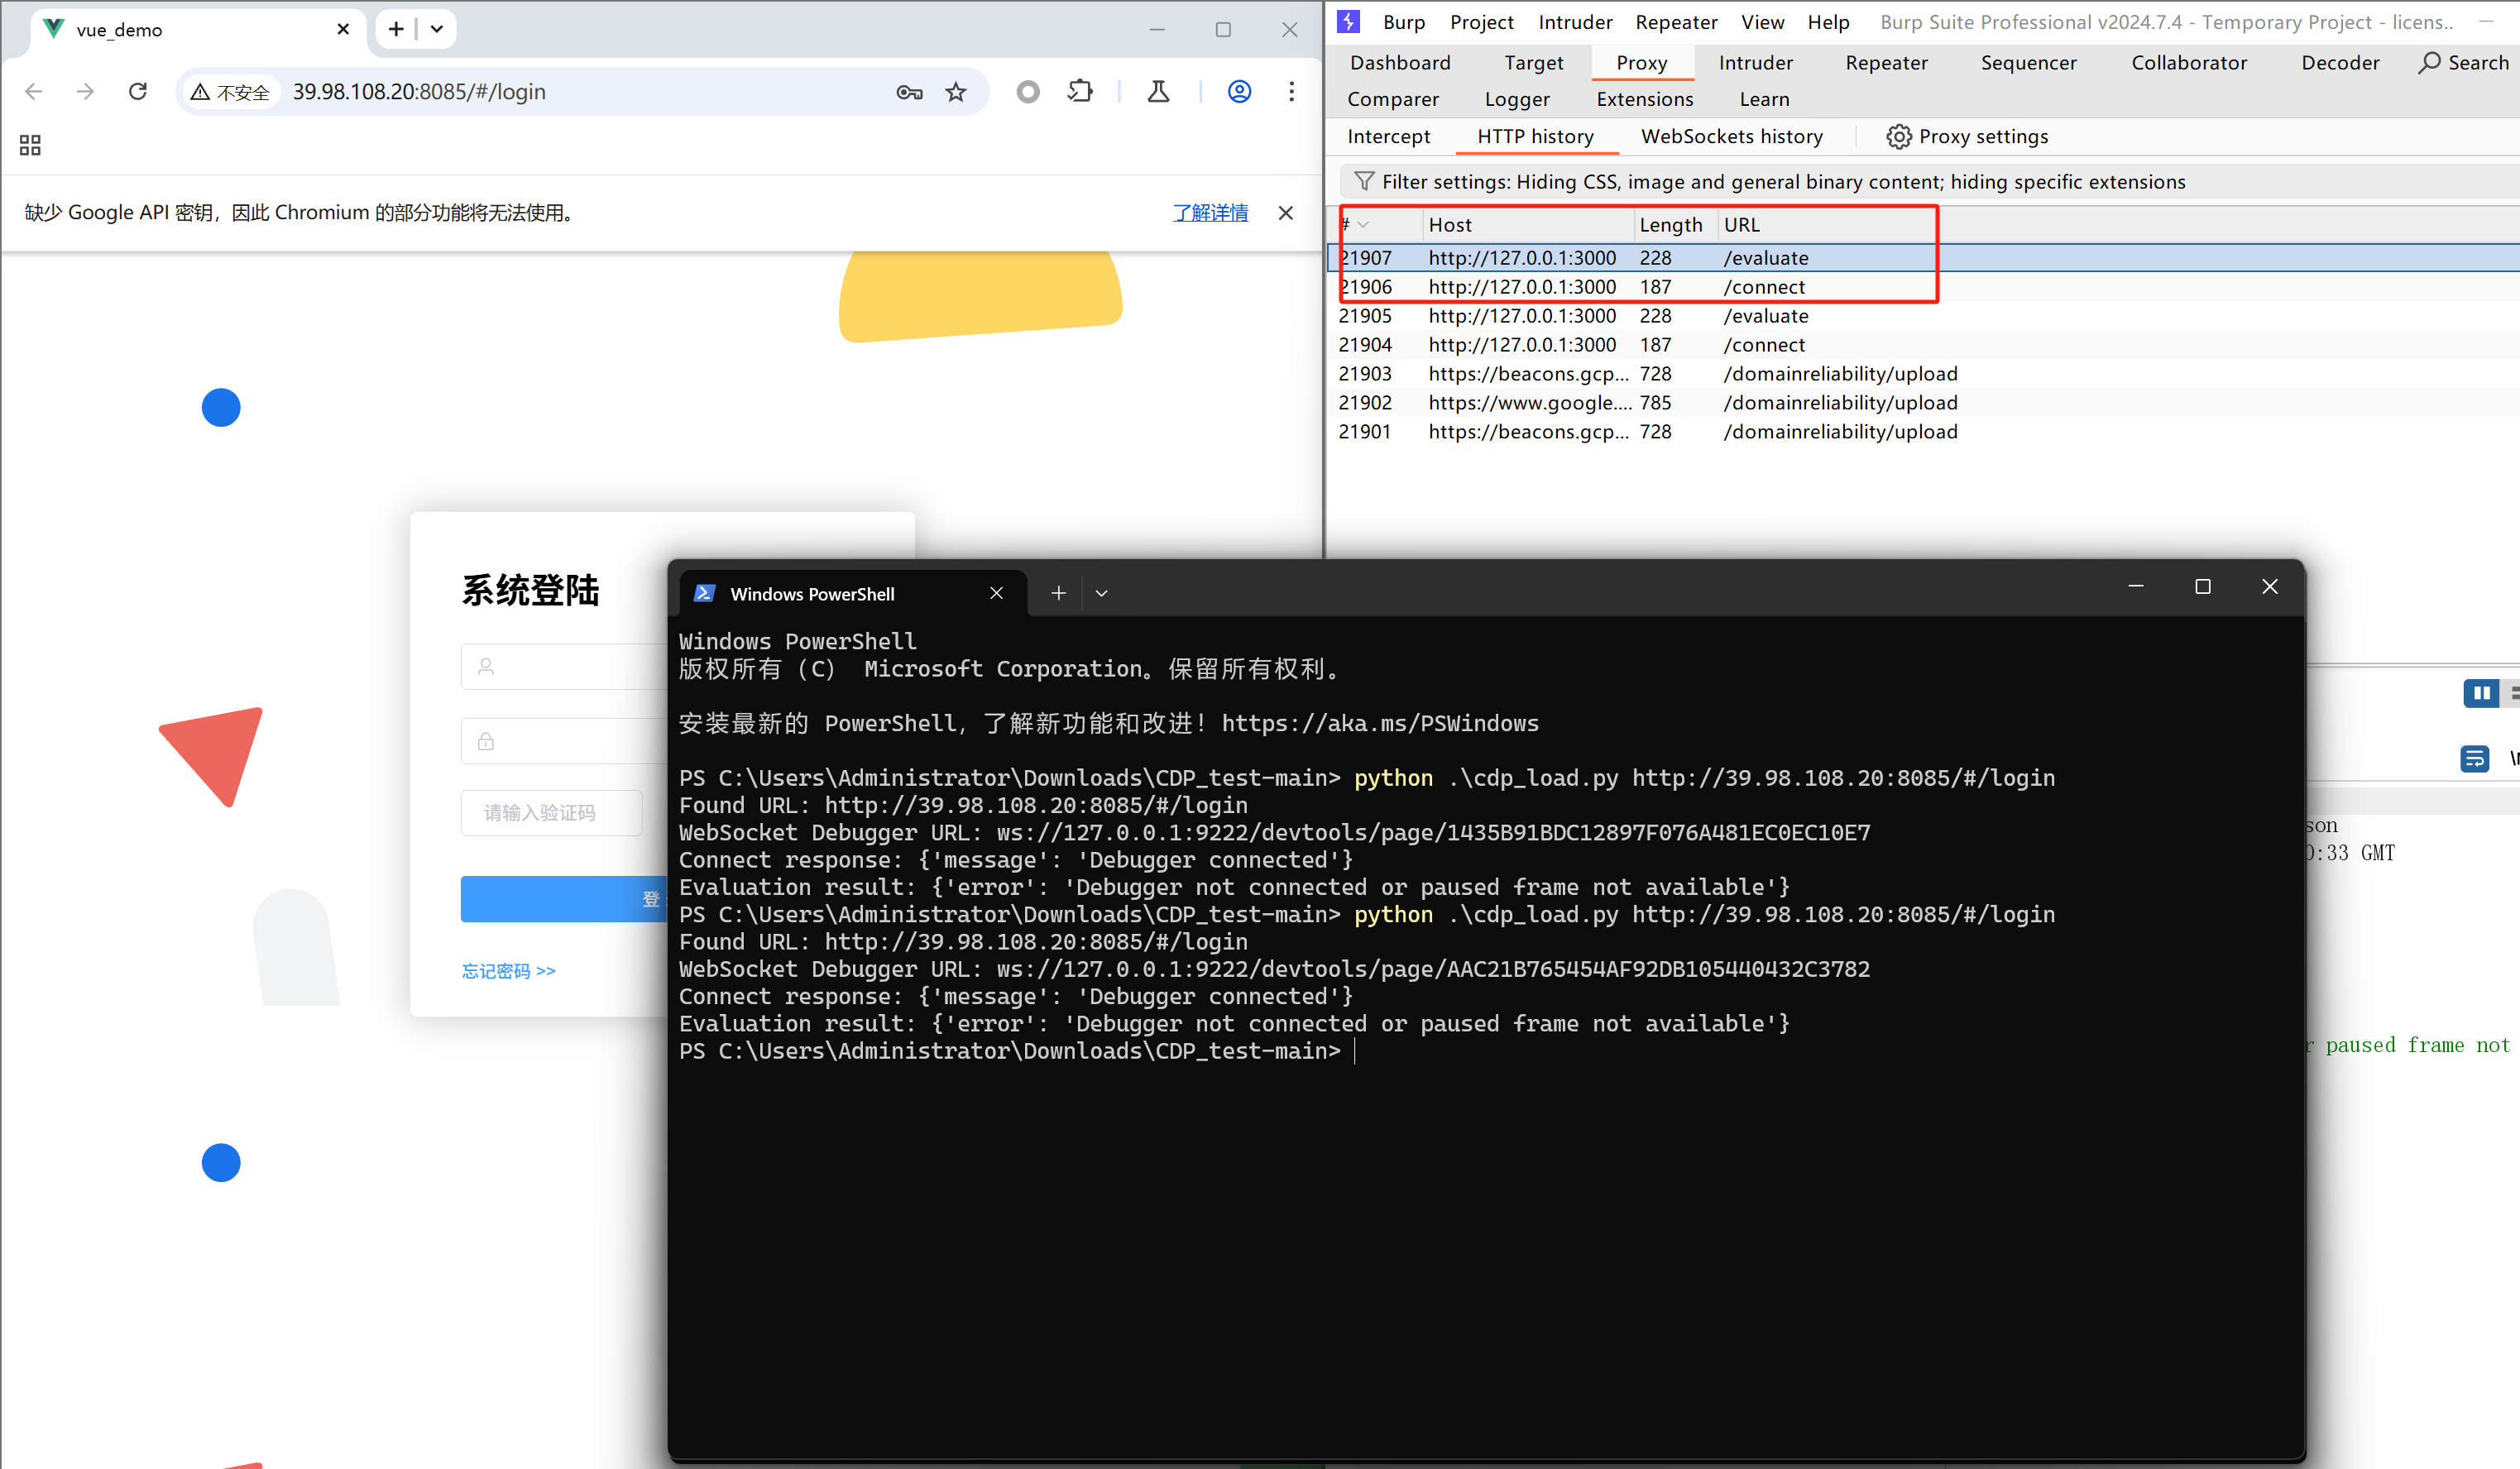Click the apps grid icon in bookmarks bar

(x=30, y=145)
